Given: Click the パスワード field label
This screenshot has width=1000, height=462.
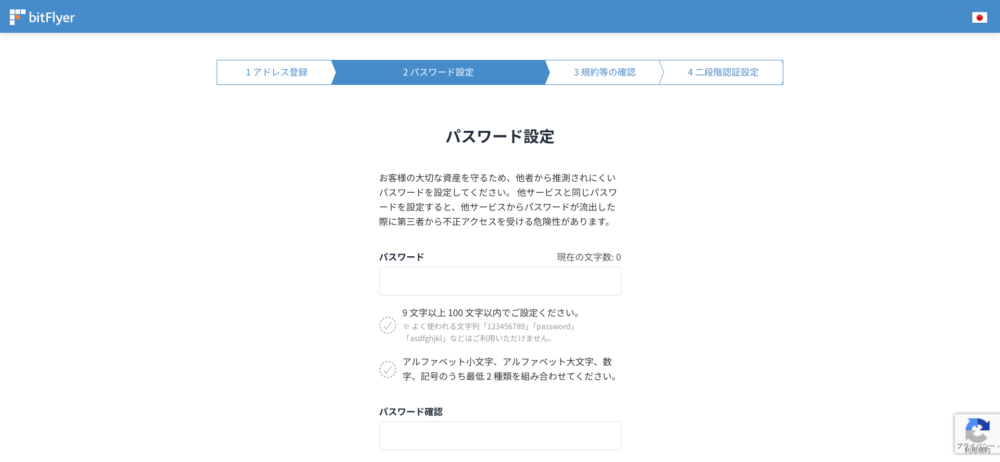Looking at the screenshot, I should click(x=401, y=257).
